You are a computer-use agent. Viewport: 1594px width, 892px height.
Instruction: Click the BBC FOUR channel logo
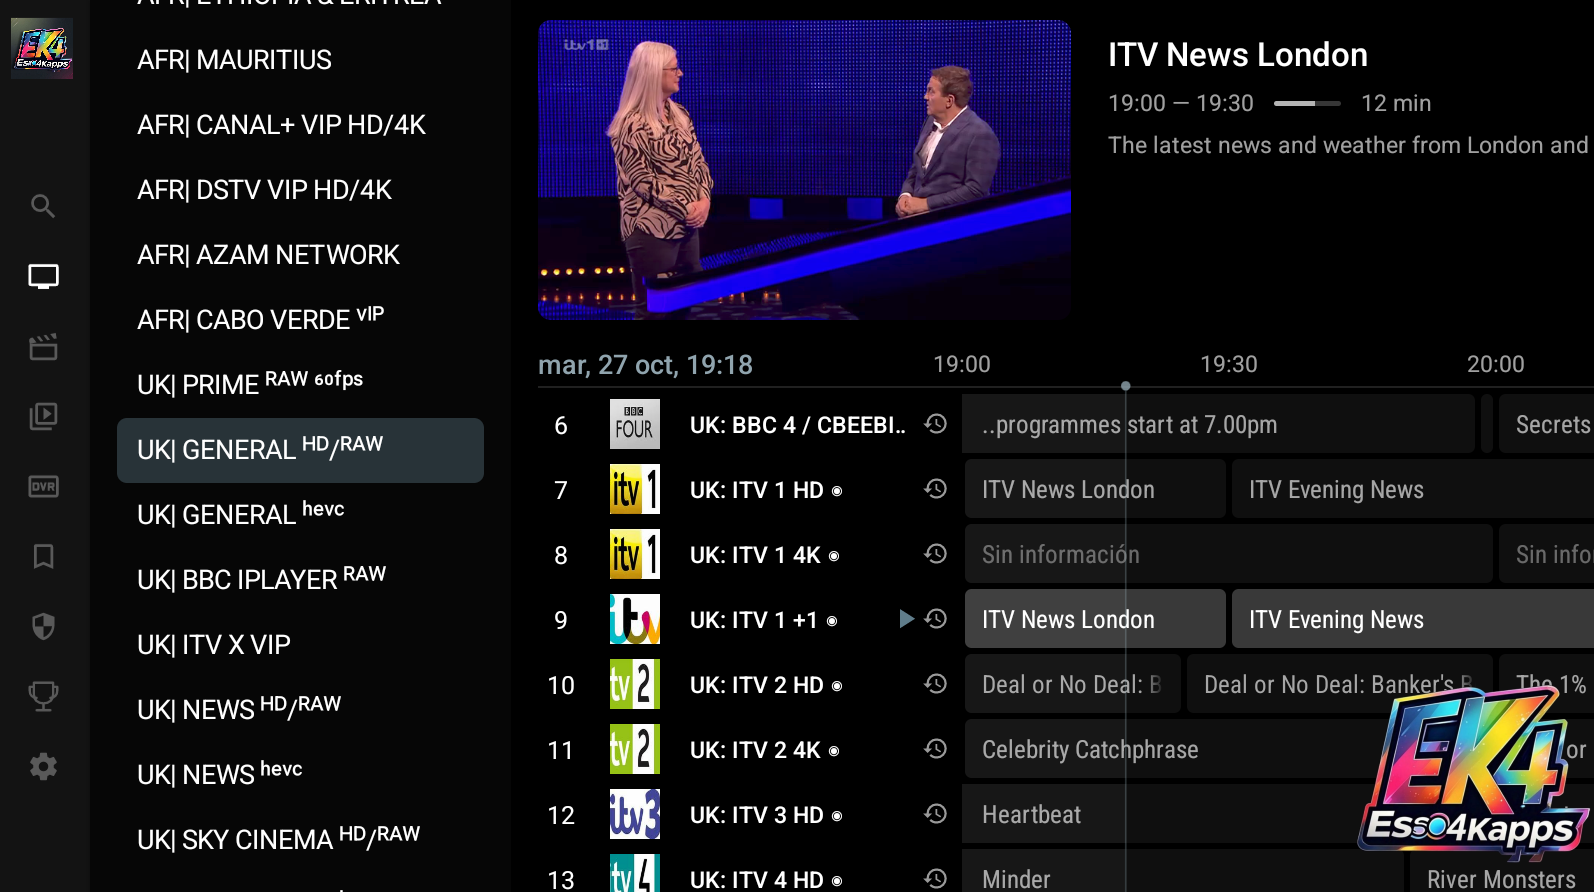tap(635, 424)
